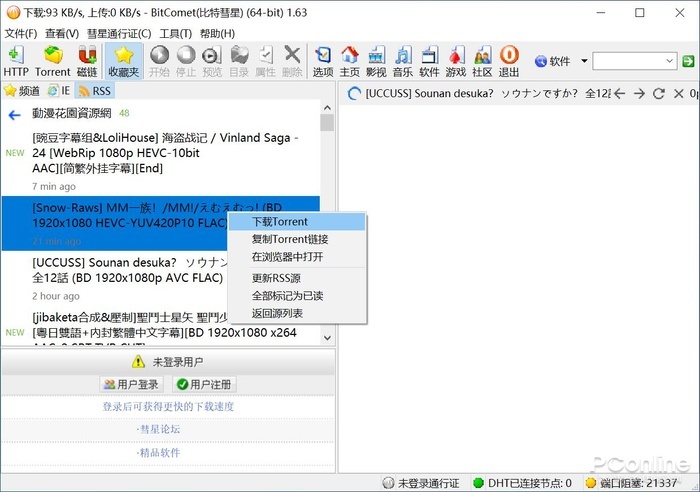
Task: Choose 在浏览器中打开 in context menu
Action: coord(297,257)
